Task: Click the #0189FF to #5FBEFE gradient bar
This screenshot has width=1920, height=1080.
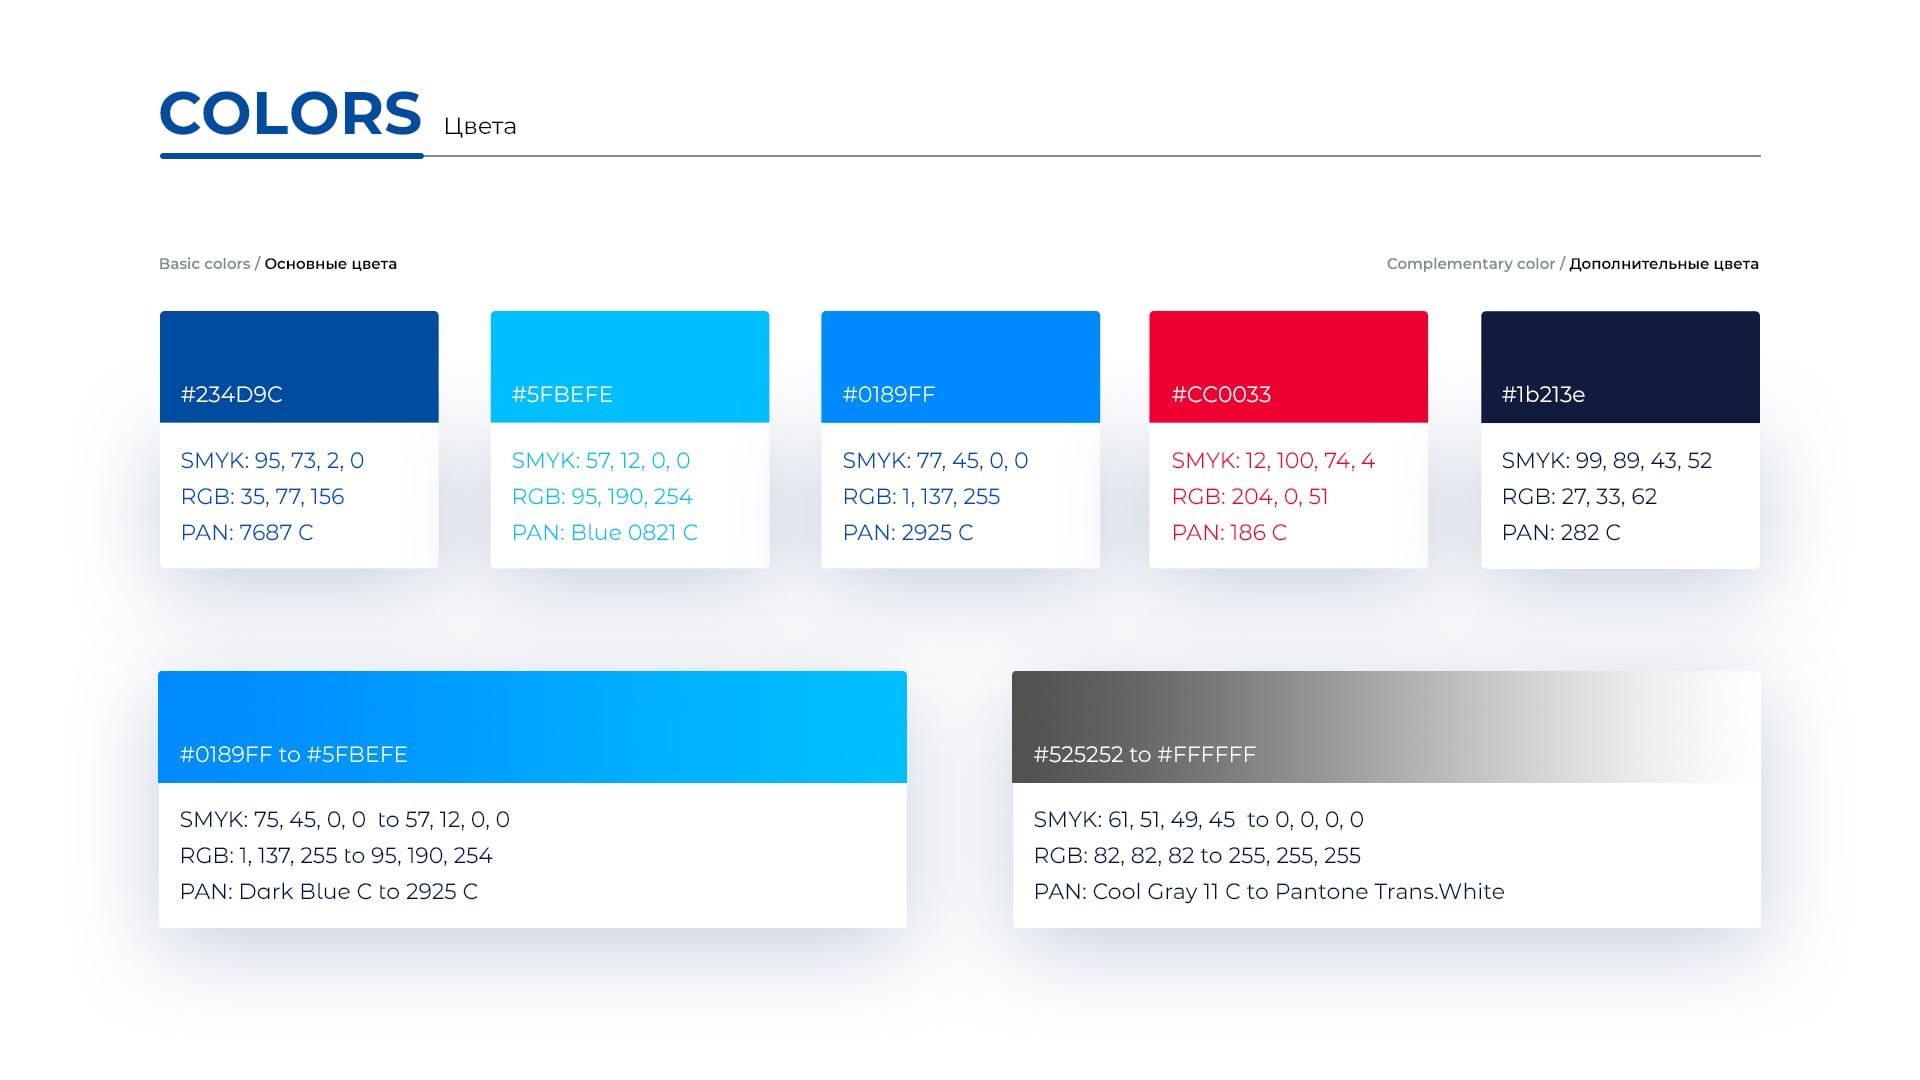Action: coord(532,727)
